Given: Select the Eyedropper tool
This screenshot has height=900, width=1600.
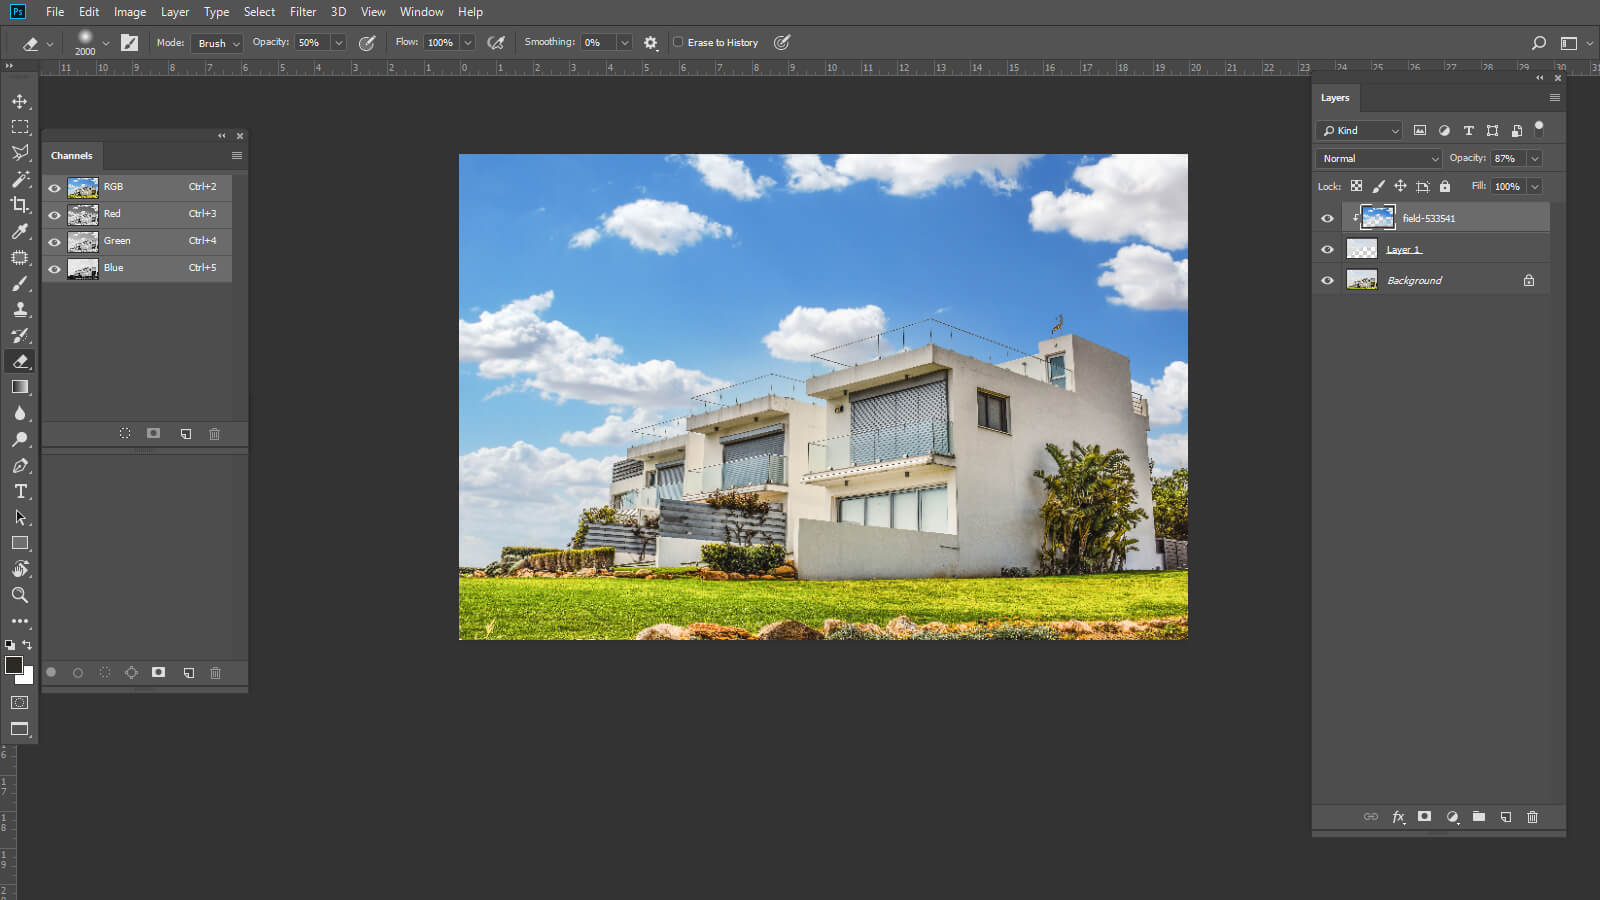Looking at the screenshot, I should point(20,231).
